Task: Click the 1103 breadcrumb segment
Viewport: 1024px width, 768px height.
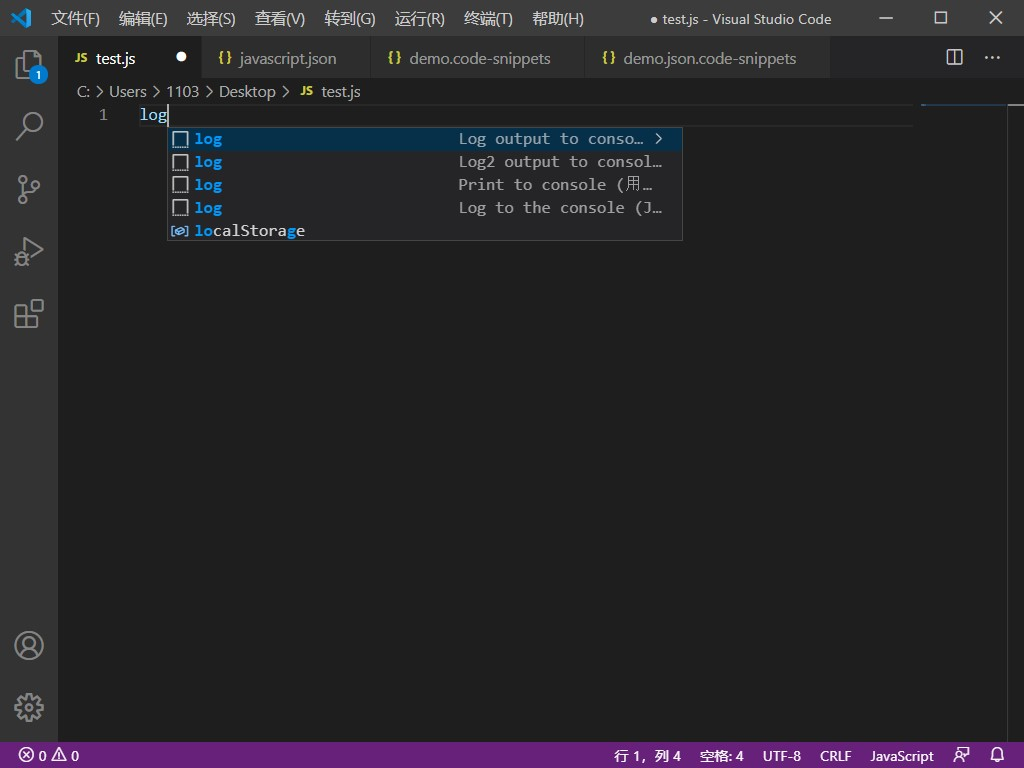Action: (182, 91)
